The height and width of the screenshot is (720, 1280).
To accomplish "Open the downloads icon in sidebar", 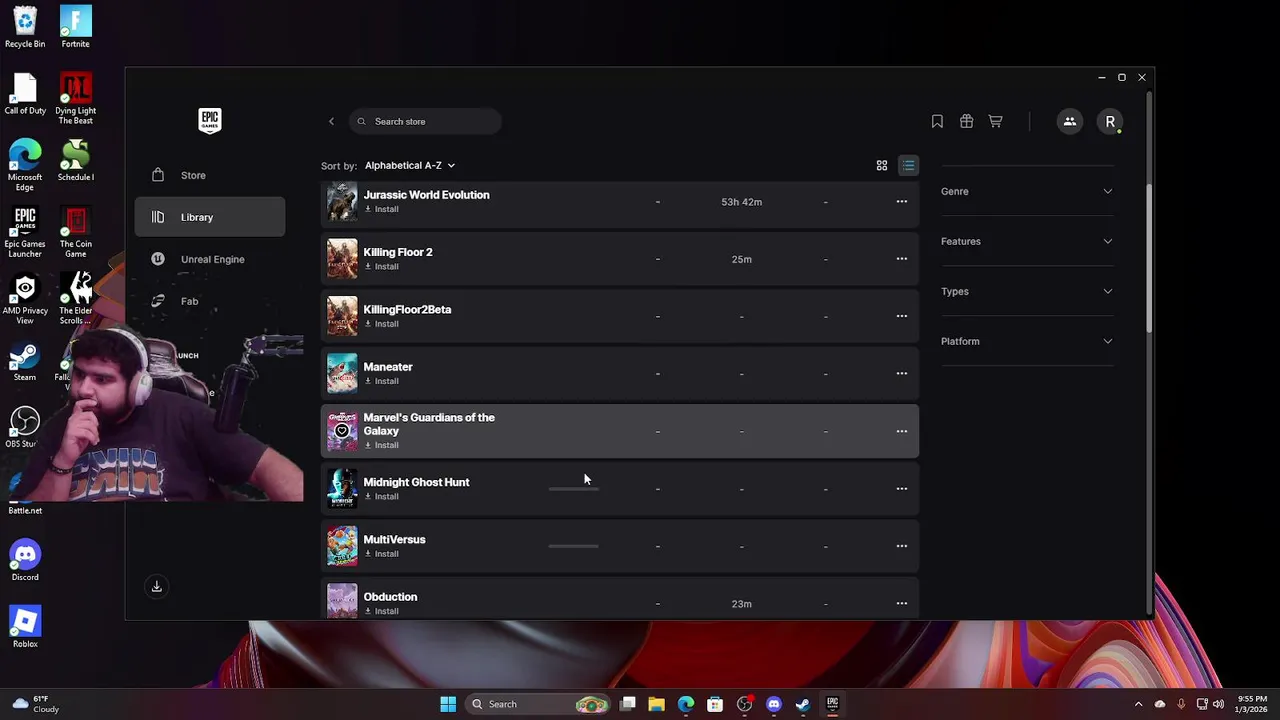I will [156, 587].
